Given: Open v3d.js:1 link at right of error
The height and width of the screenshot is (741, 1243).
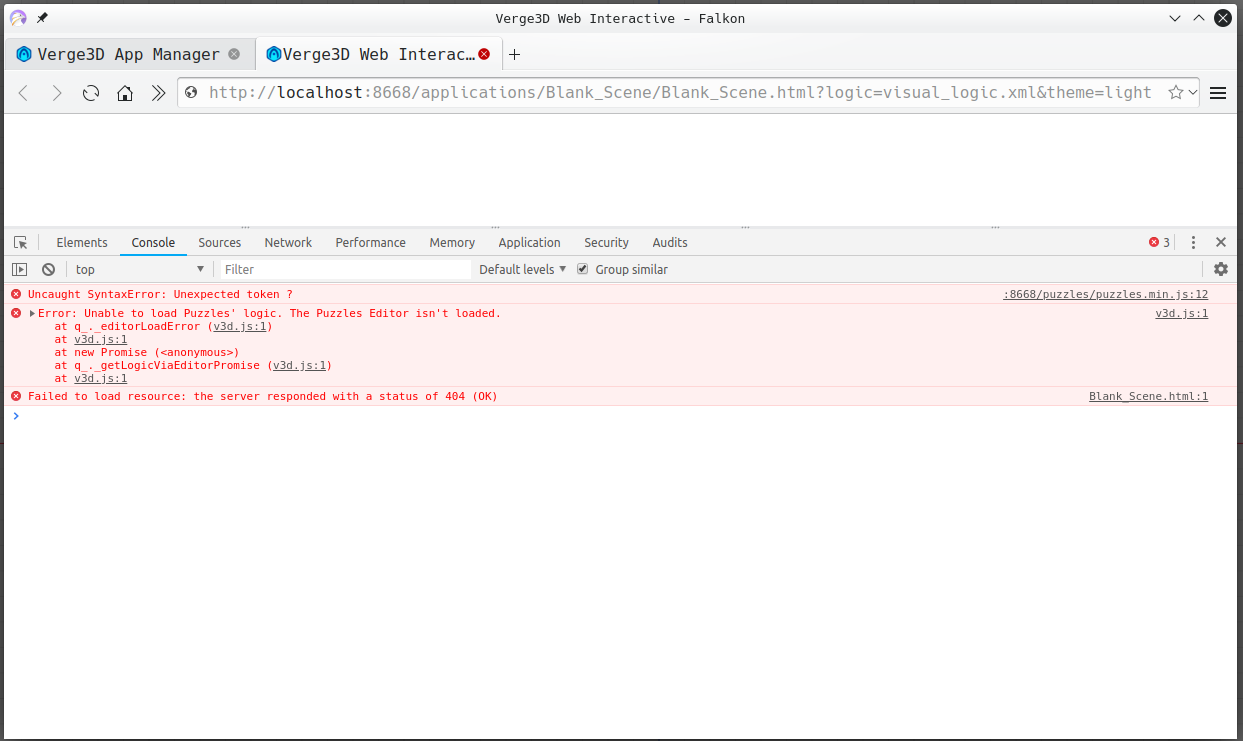Looking at the screenshot, I should (x=1181, y=313).
